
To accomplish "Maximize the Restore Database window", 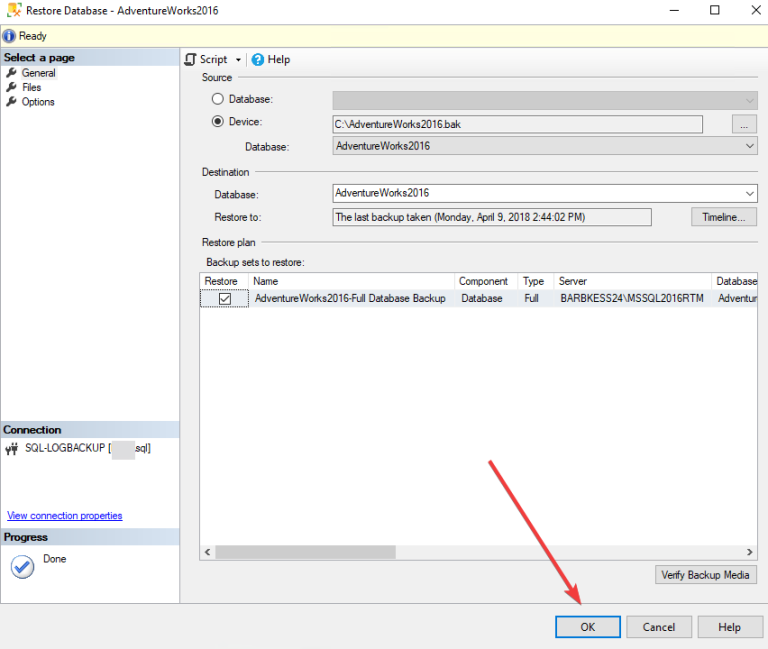I will pos(715,10).
